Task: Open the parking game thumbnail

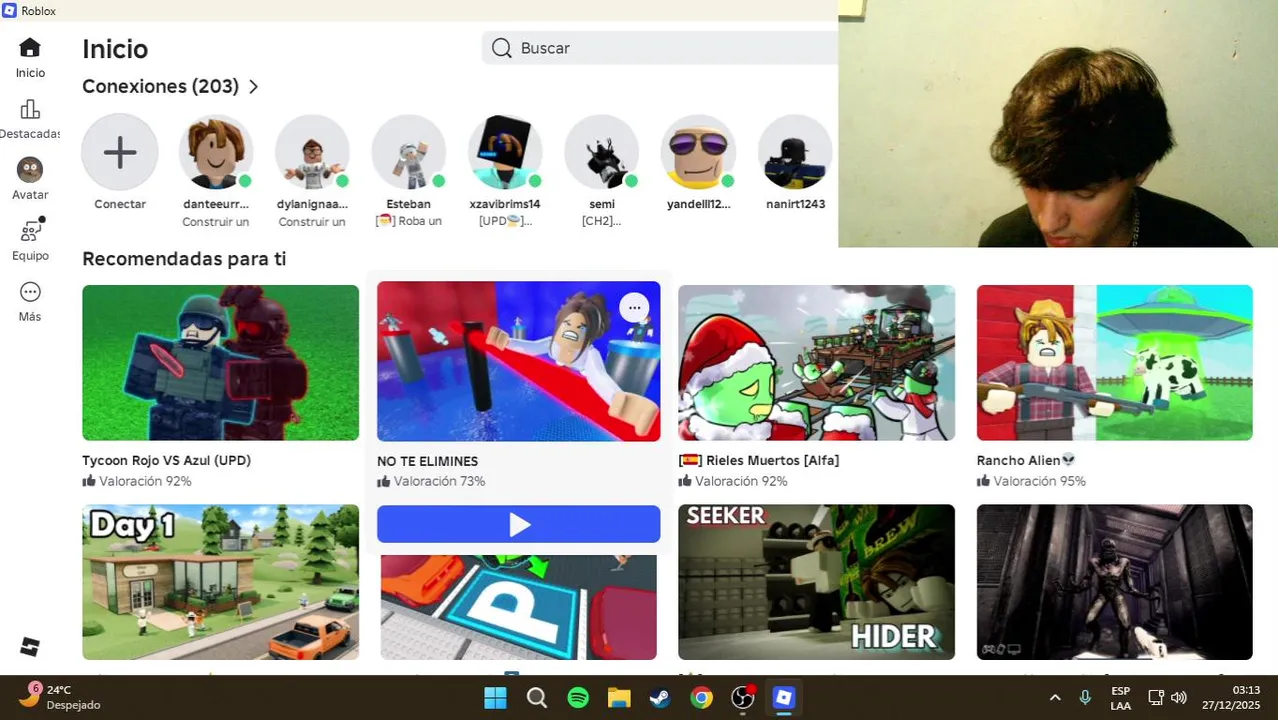Action: pos(518,607)
